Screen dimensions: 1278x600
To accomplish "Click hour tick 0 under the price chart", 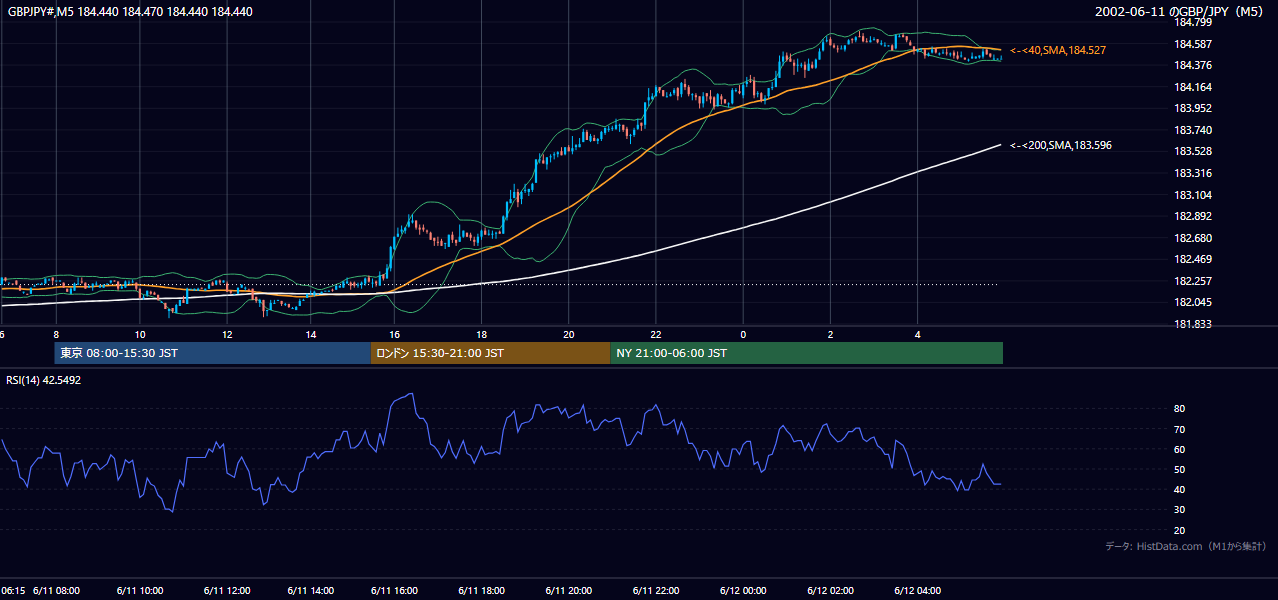I will pos(743,334).
